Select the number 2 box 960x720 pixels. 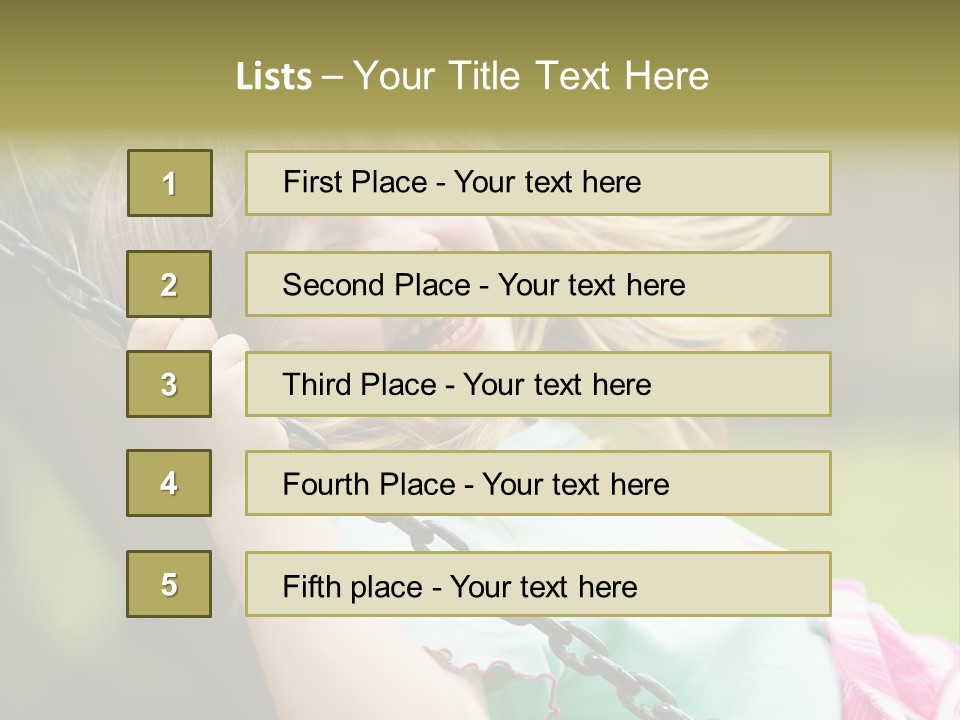169,284
